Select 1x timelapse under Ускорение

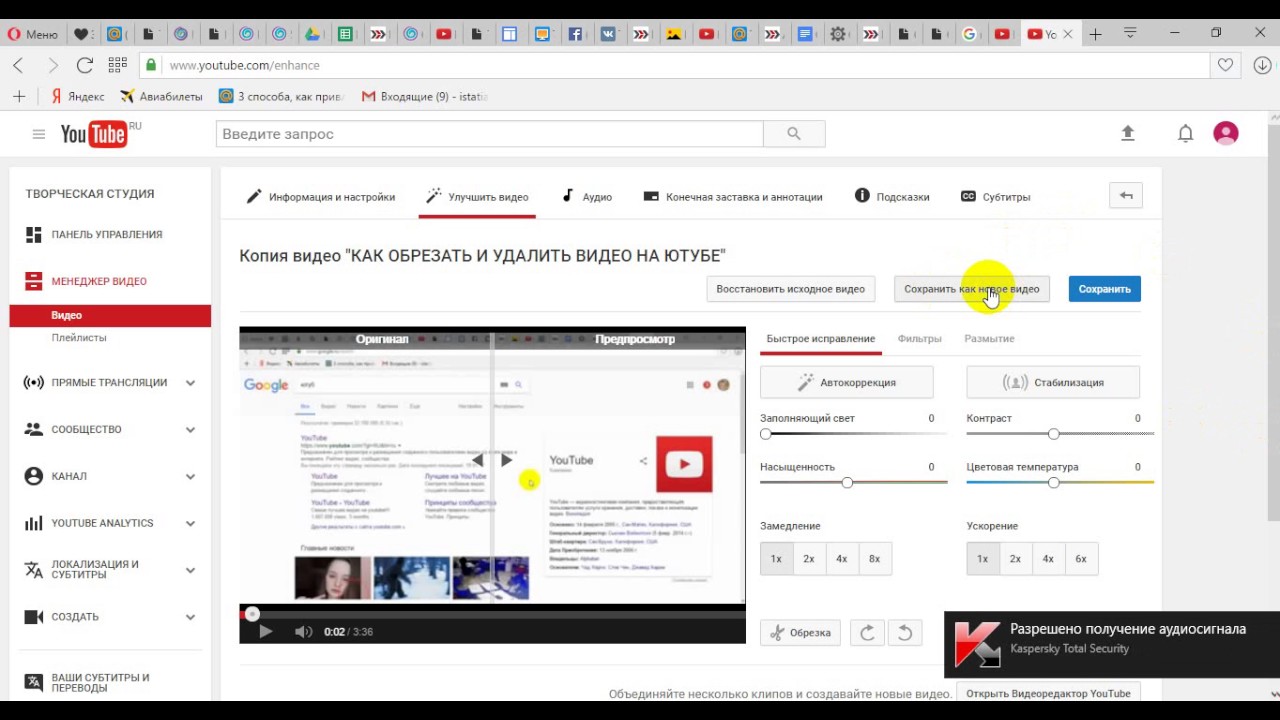tap(982, 559)
